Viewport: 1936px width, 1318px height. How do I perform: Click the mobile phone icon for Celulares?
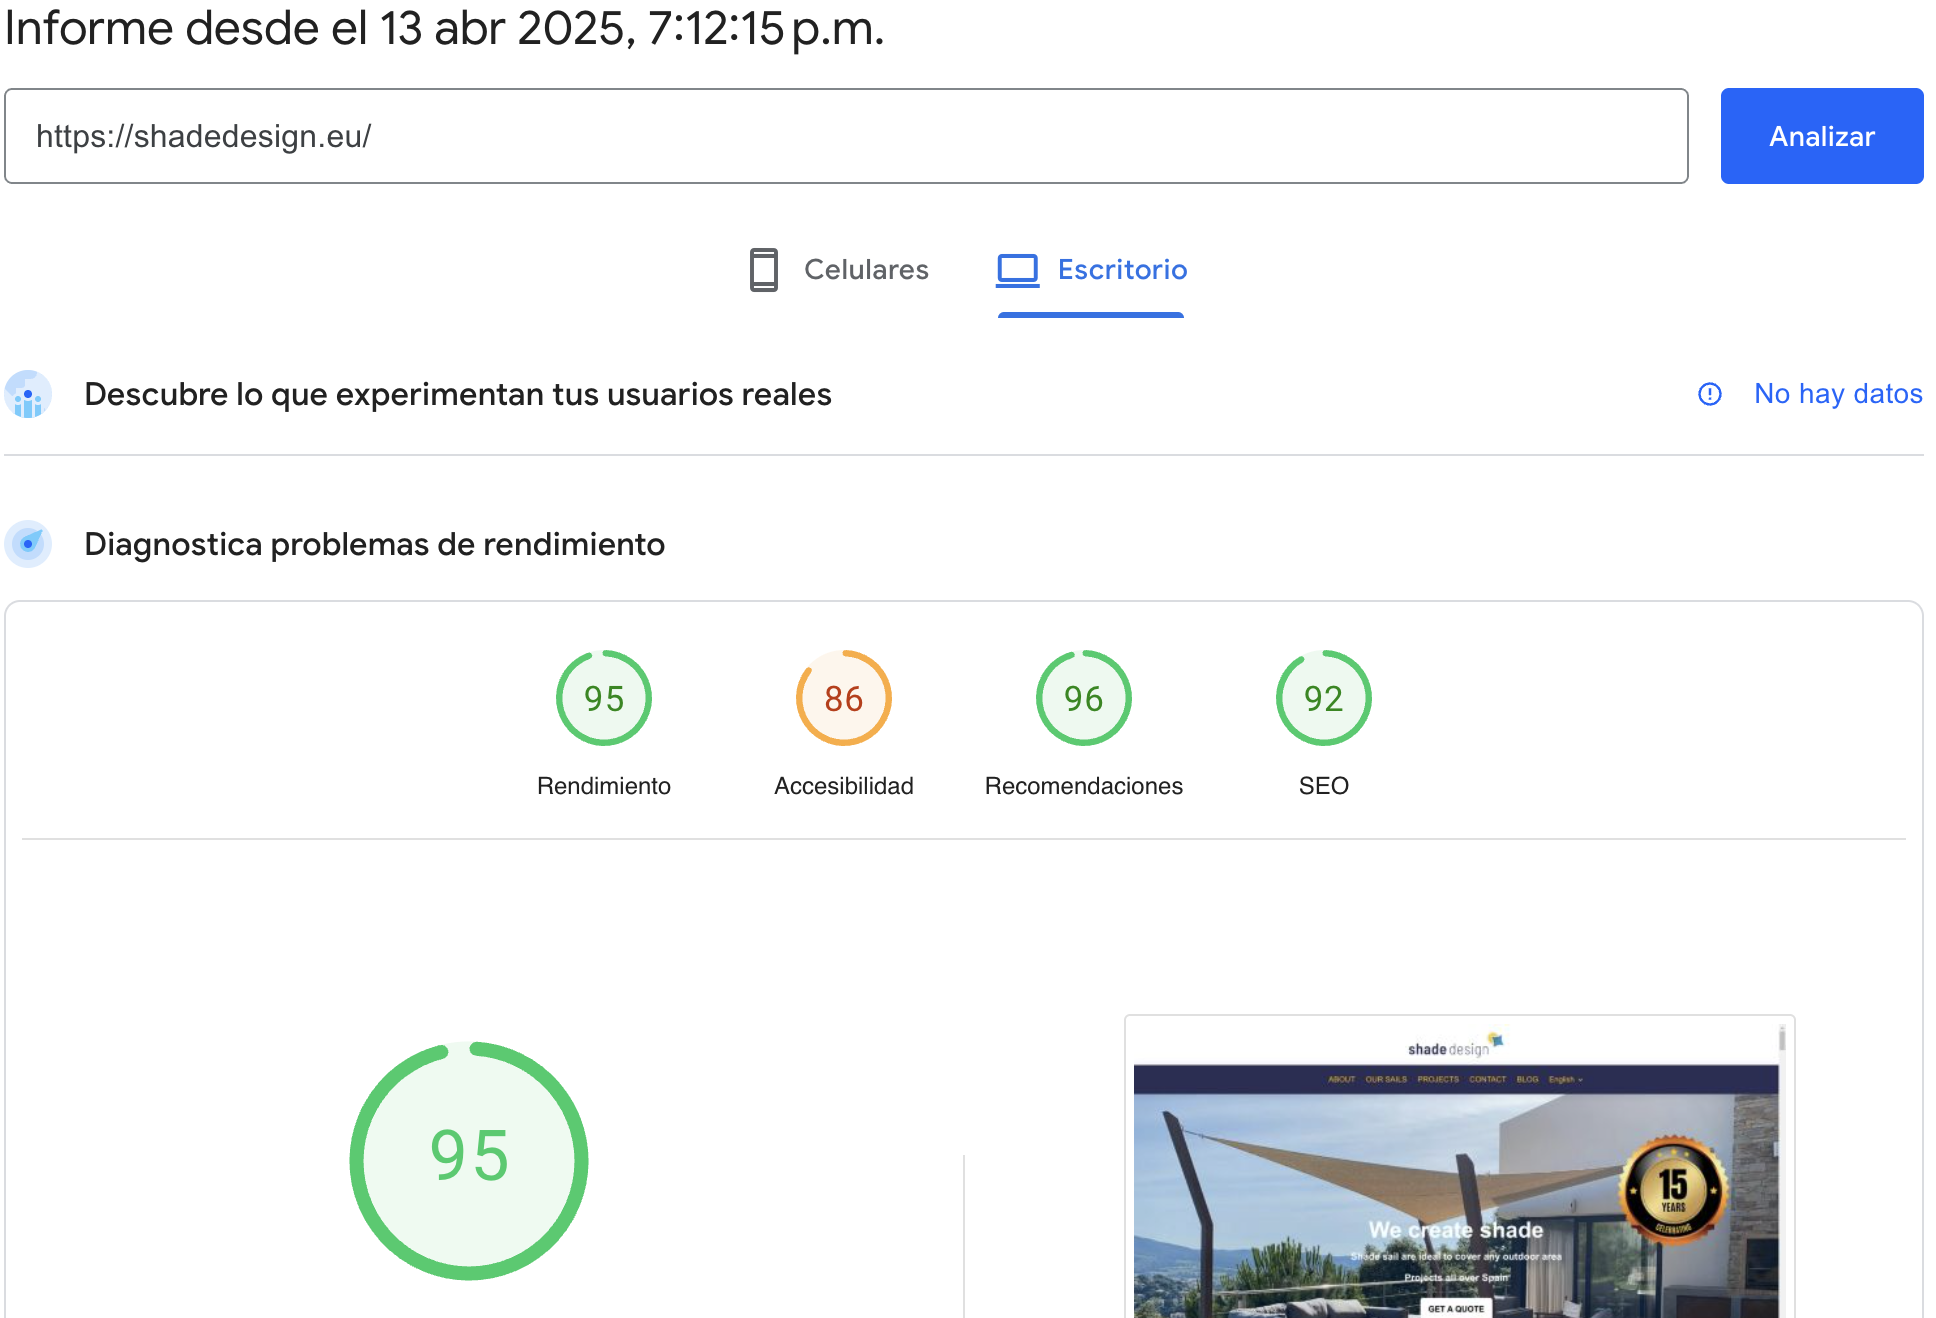[x=763, y=270]
